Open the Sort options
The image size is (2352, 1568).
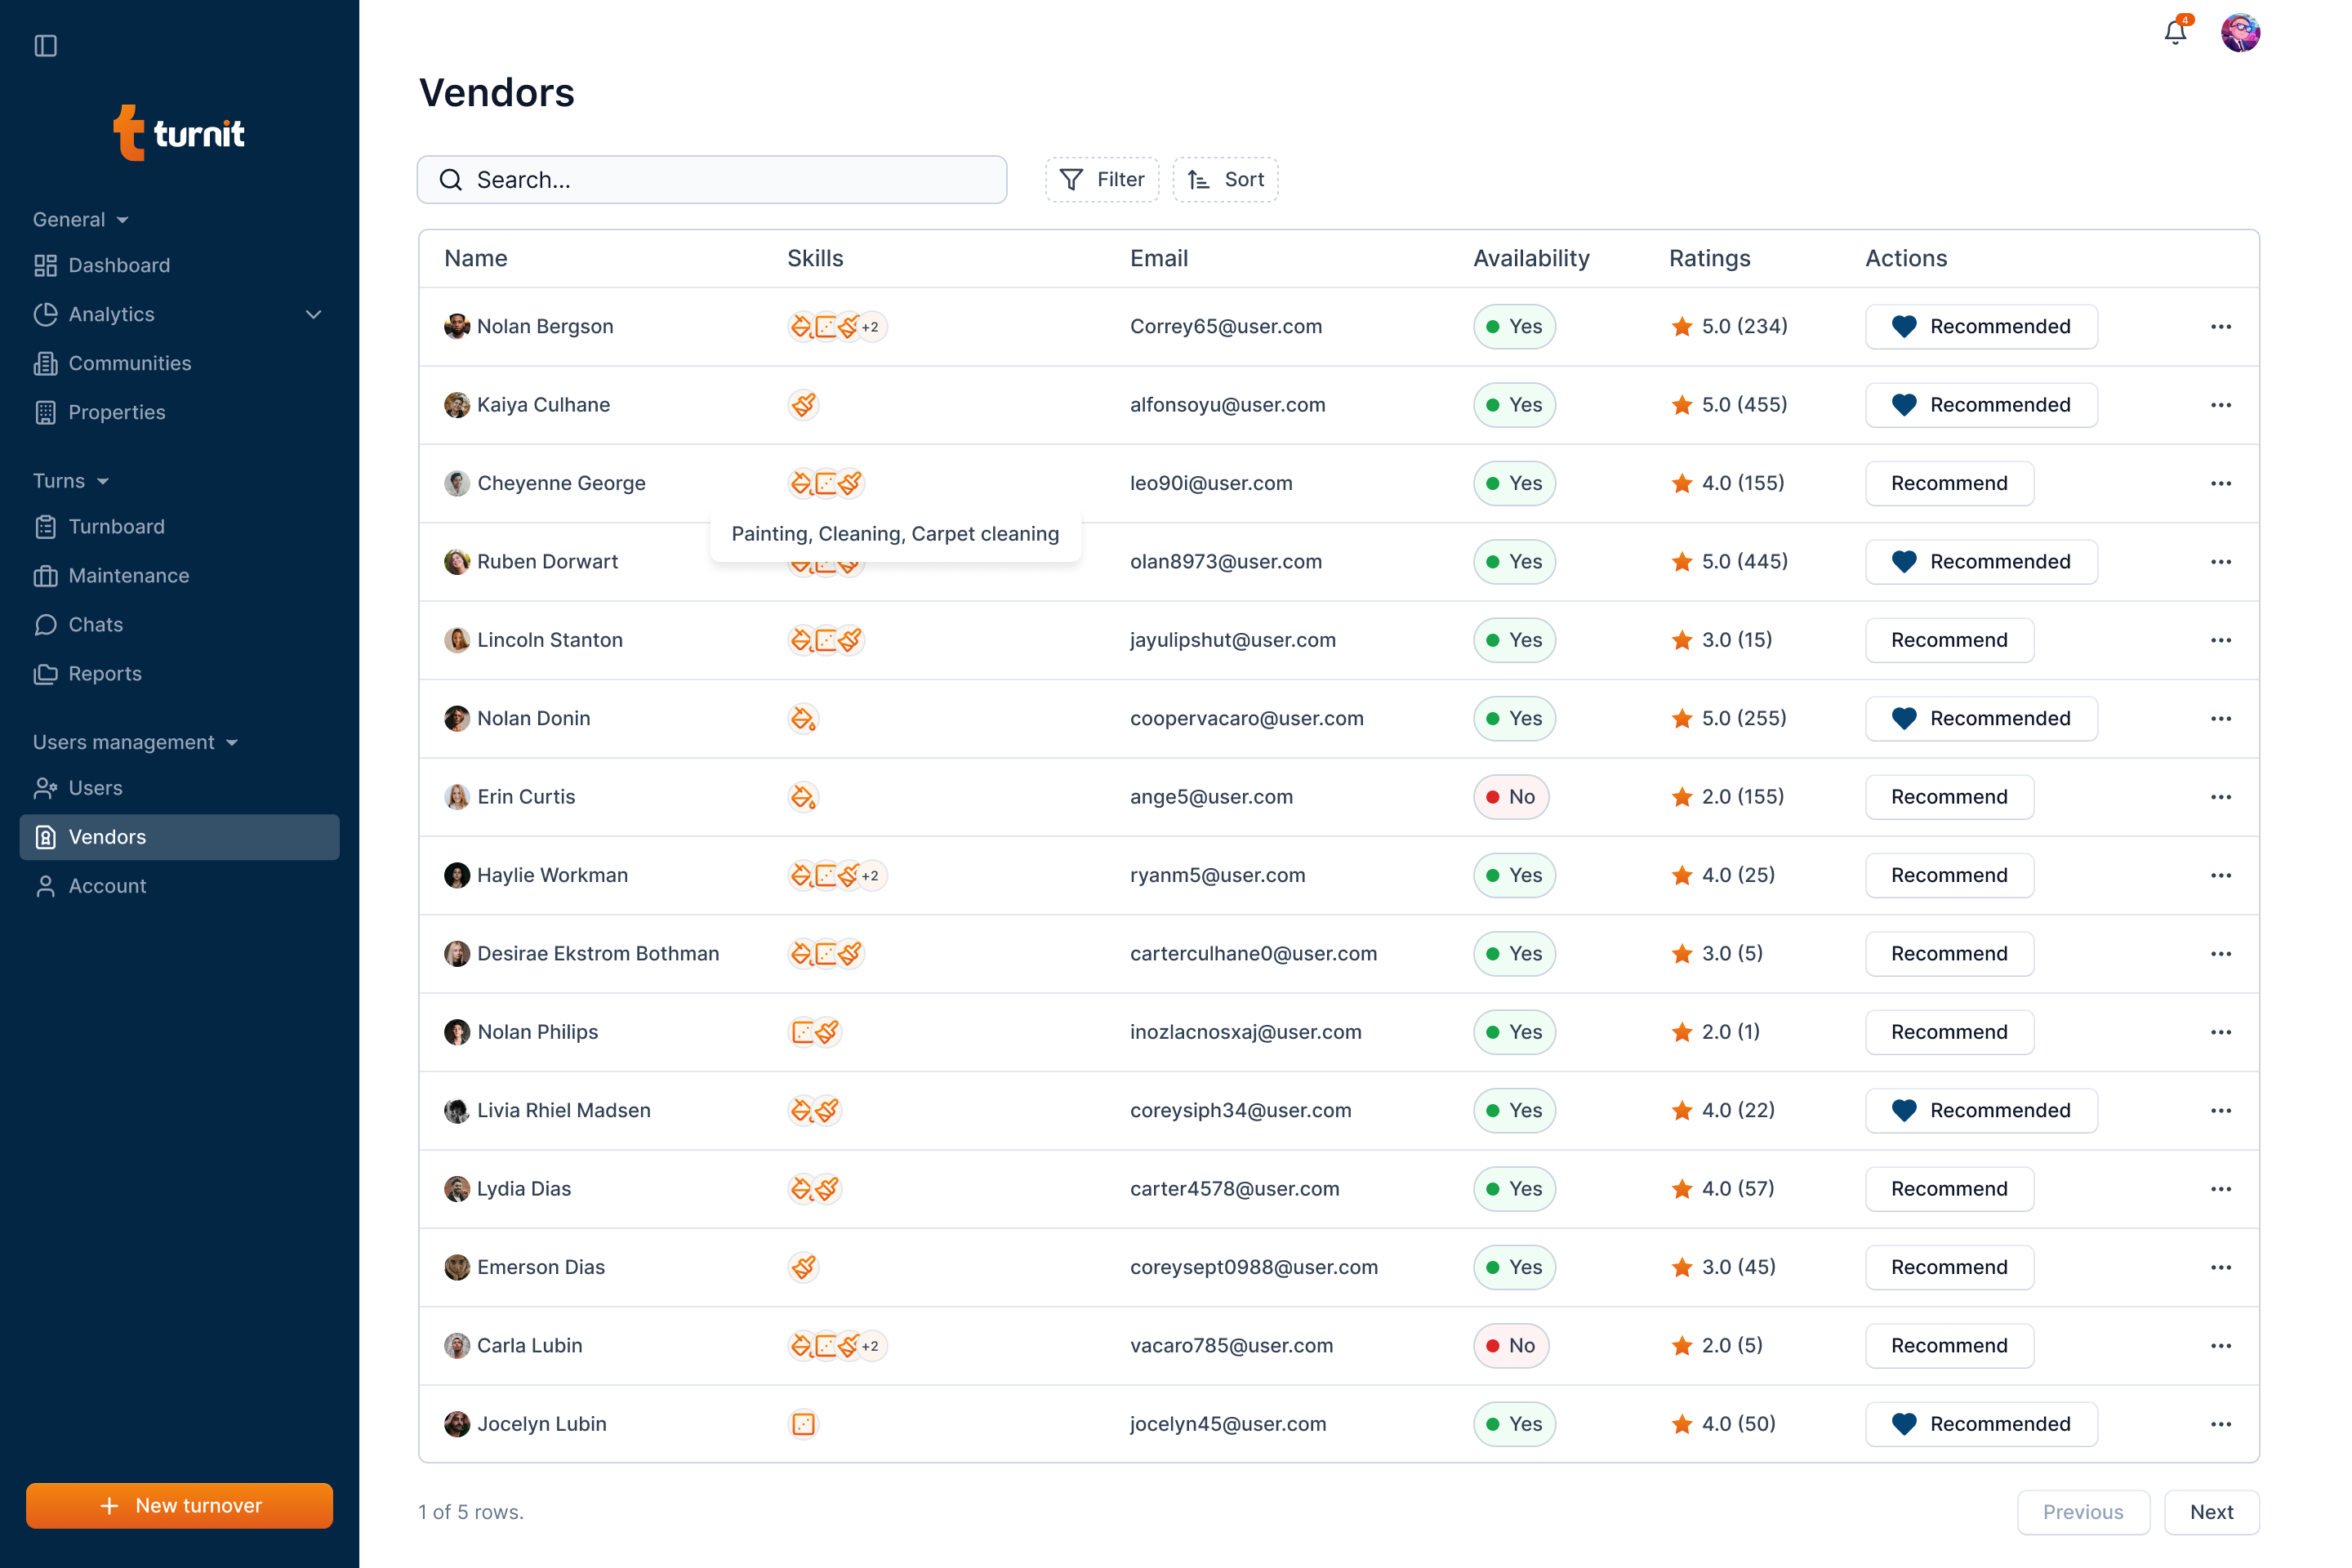click(1225, 180)
